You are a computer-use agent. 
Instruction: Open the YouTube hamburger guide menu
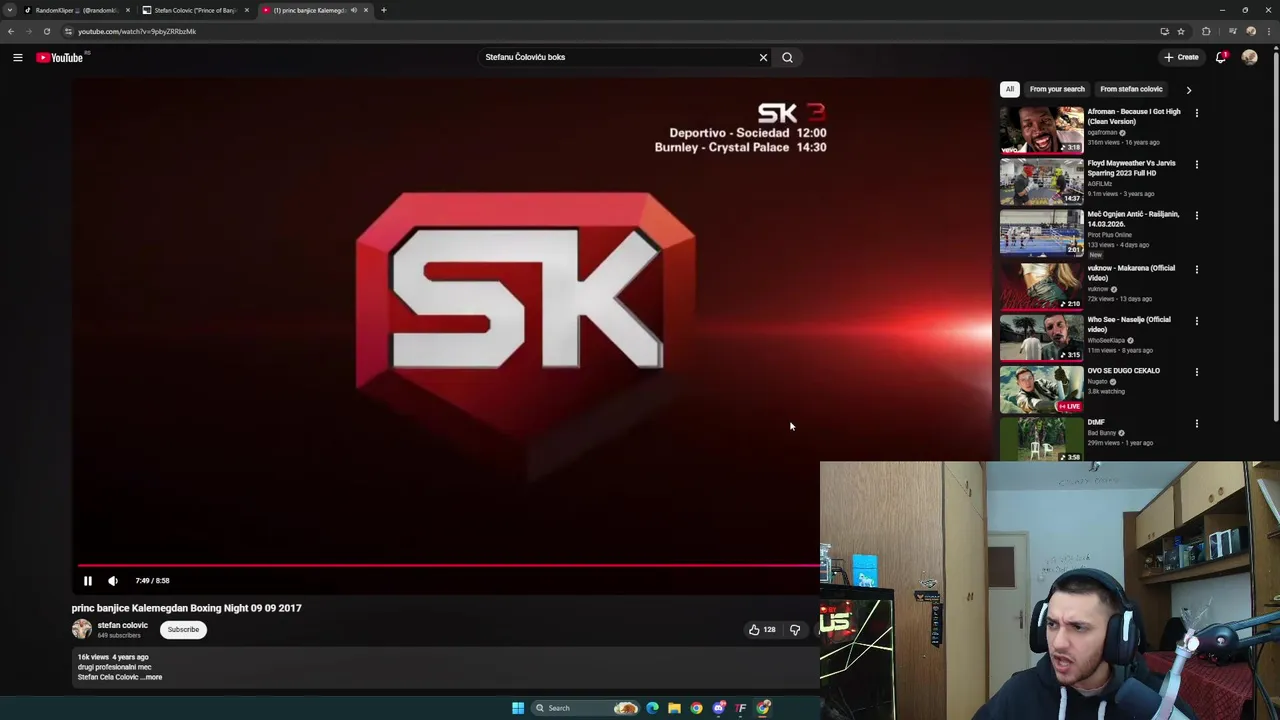point(17,57)
